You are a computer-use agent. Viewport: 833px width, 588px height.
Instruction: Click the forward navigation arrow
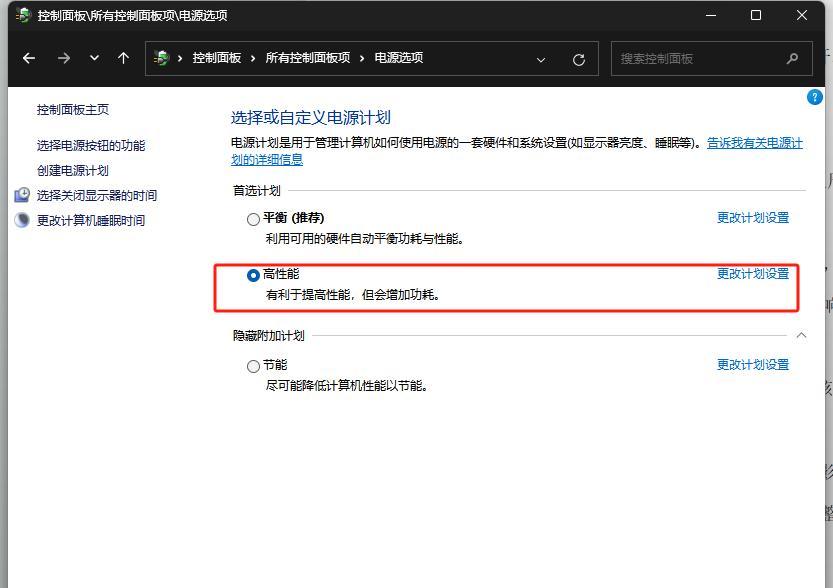click(x=64, y=58)
